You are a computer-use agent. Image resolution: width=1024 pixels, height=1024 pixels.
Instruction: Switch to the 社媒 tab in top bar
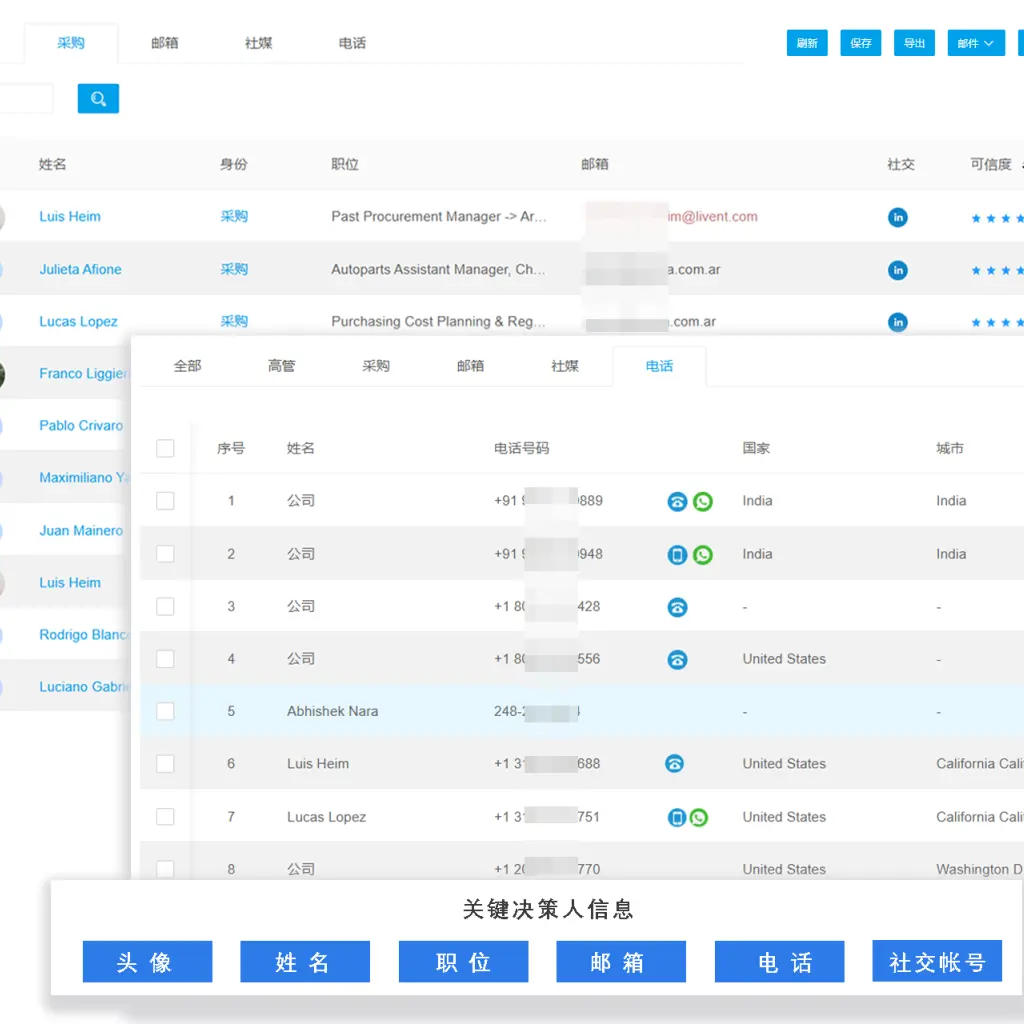pyautogui.click(x=258, y=43)
